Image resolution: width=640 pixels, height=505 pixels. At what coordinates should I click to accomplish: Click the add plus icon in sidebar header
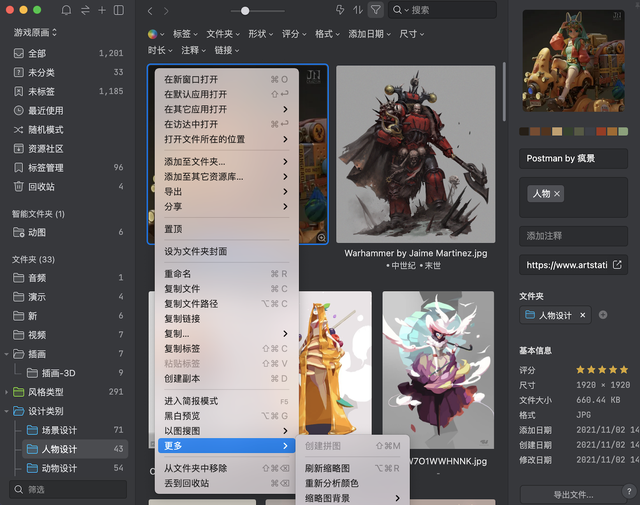pos(101,10)
